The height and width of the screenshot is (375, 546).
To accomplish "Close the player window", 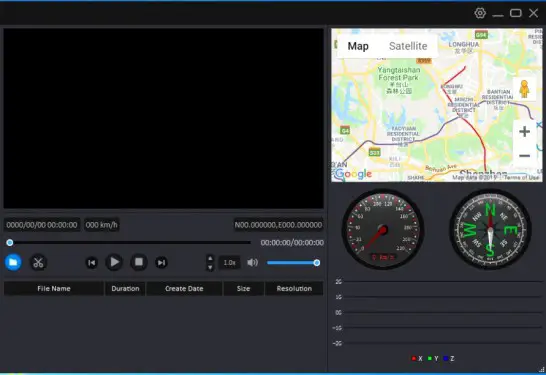I will coord(533,13).
